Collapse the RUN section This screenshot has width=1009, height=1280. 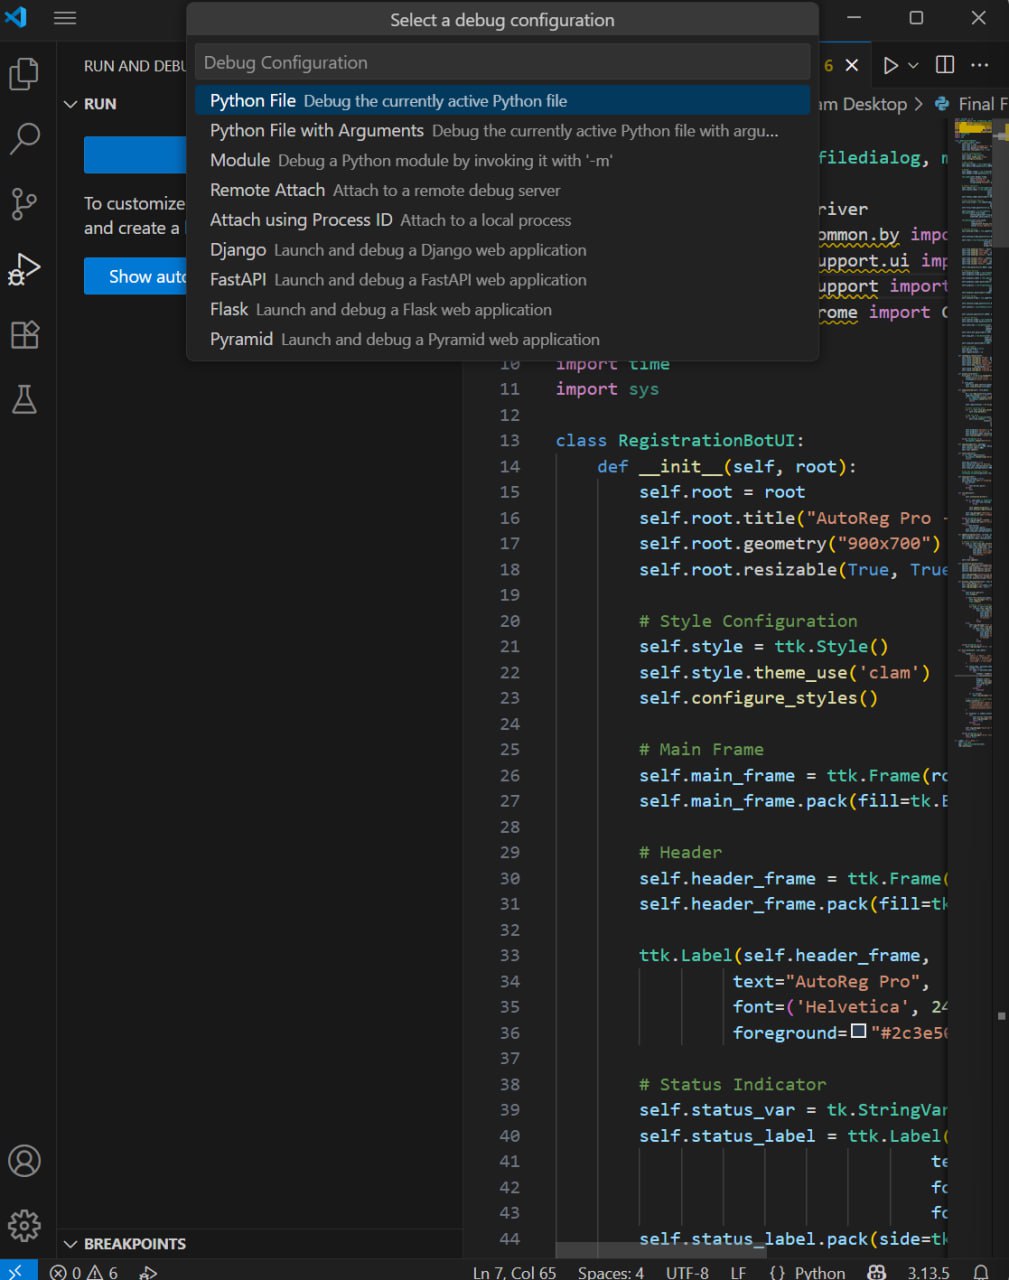90,104
